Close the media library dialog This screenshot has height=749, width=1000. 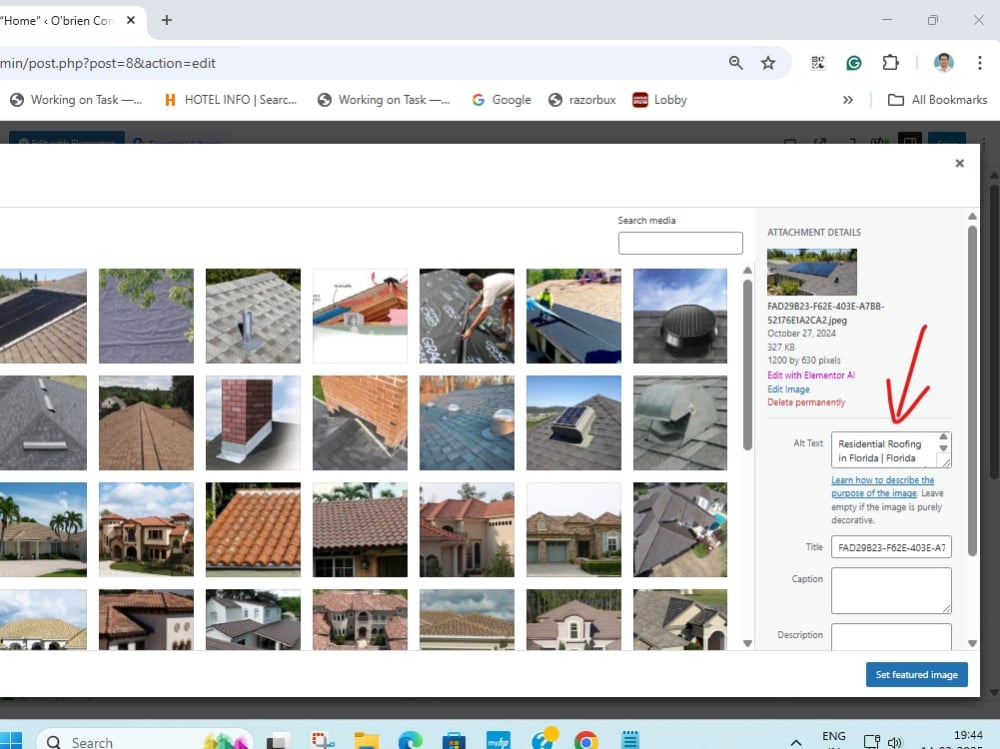click(x=959, y=163)
